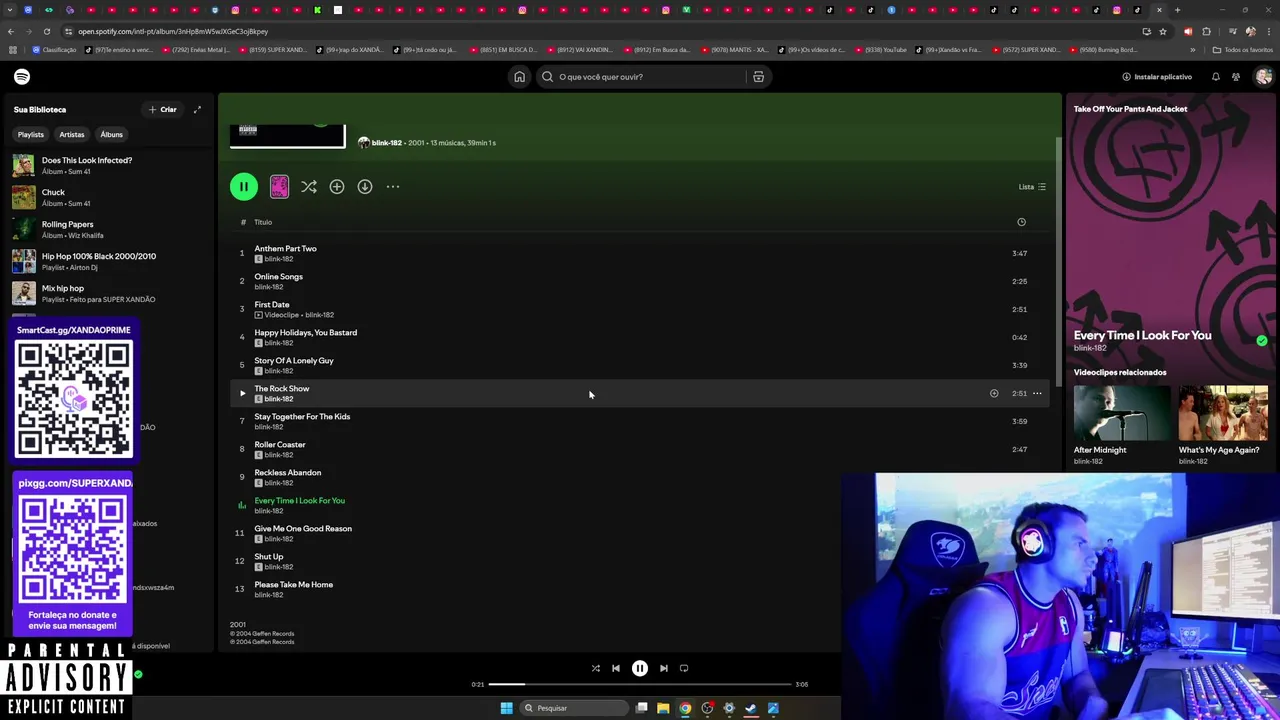Open Todos os favoritos bookmarks folder
Image resolution: width=1280 pixels, height=720 pixels.
pyautogui.click(x=1243, y=50)
